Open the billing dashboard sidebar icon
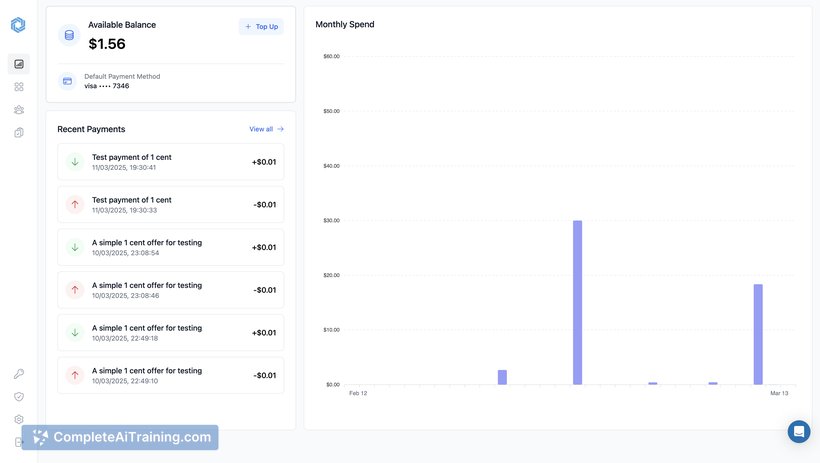Screen dimensions: 820x463 click(19, 64)
